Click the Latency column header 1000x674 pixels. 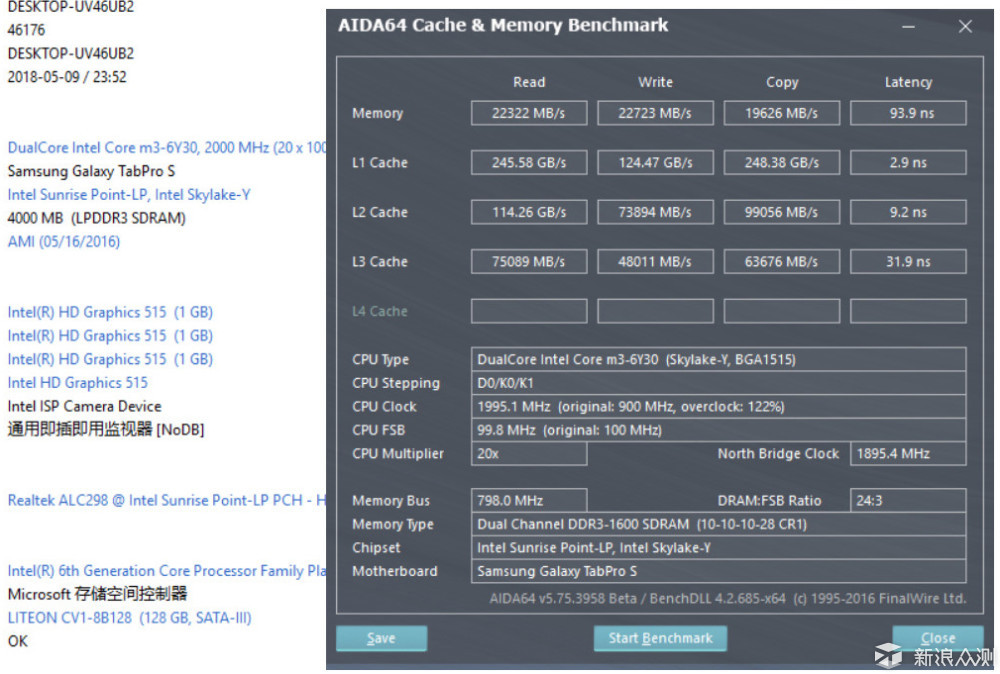(x=908, y=82)
